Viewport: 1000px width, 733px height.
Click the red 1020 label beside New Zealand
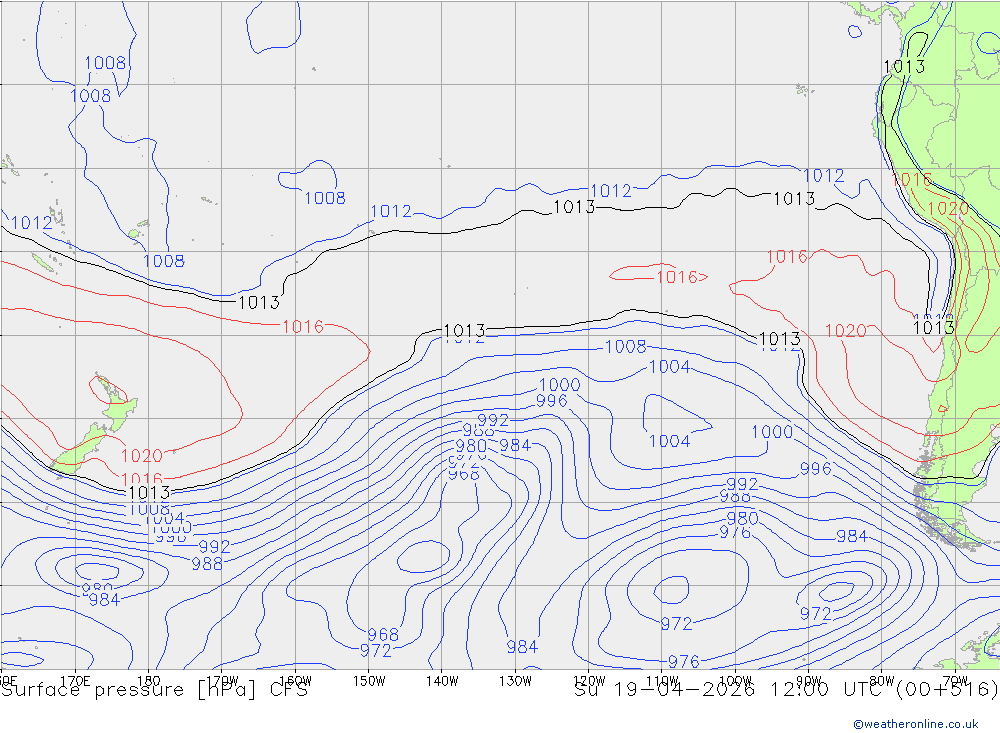click(141, 456)
